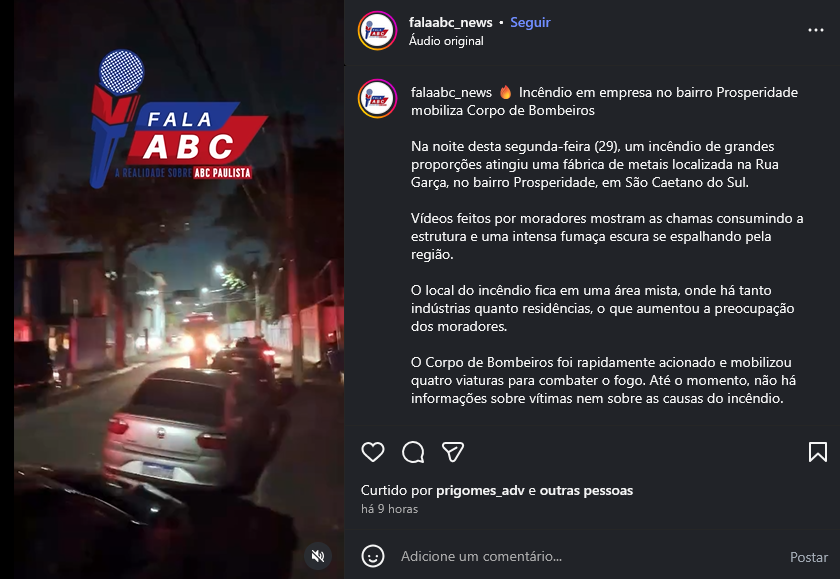
Task: Share the post via paper plane icon
Action: point(453,452)
